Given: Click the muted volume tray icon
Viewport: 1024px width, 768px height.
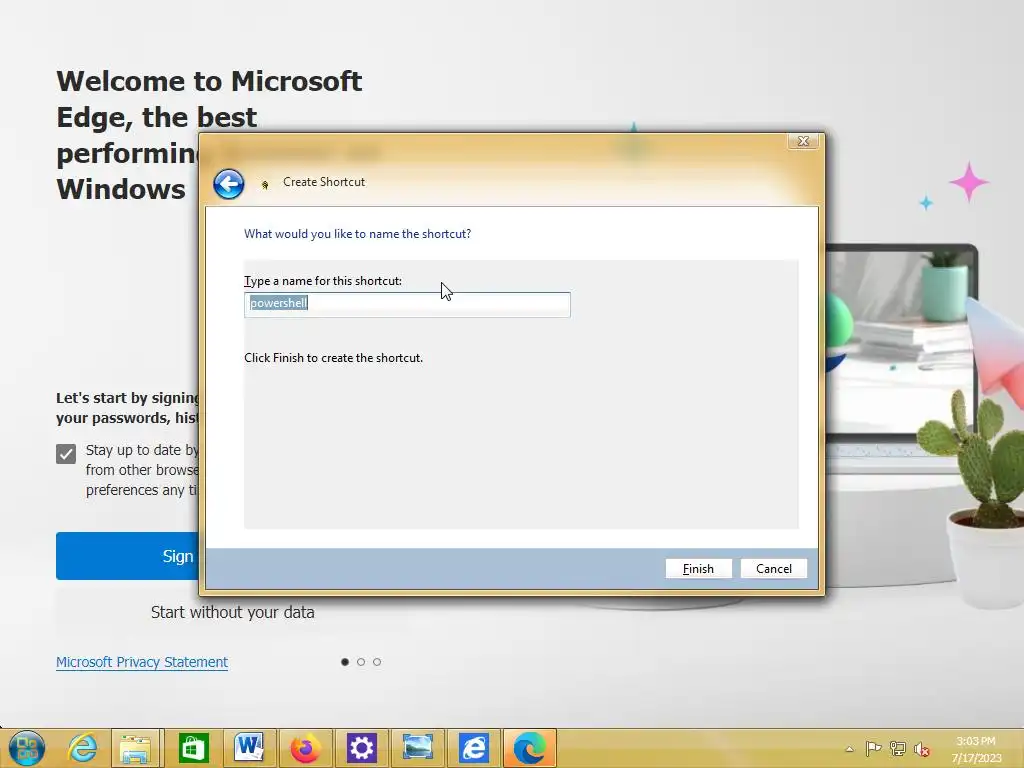Looking at the screenshot, I should click(921, 749).
